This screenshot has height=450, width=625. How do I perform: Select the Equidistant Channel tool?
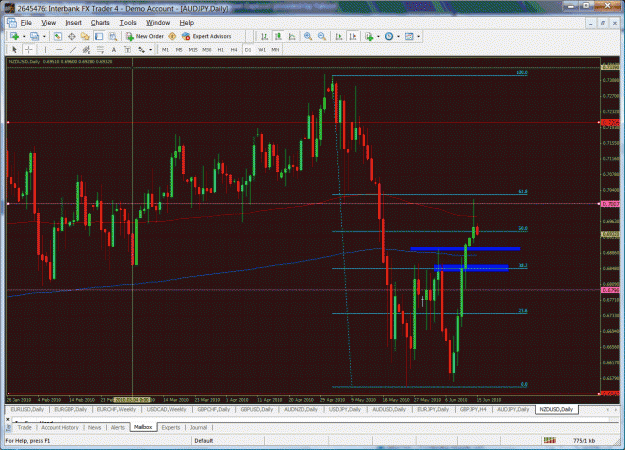86,50
